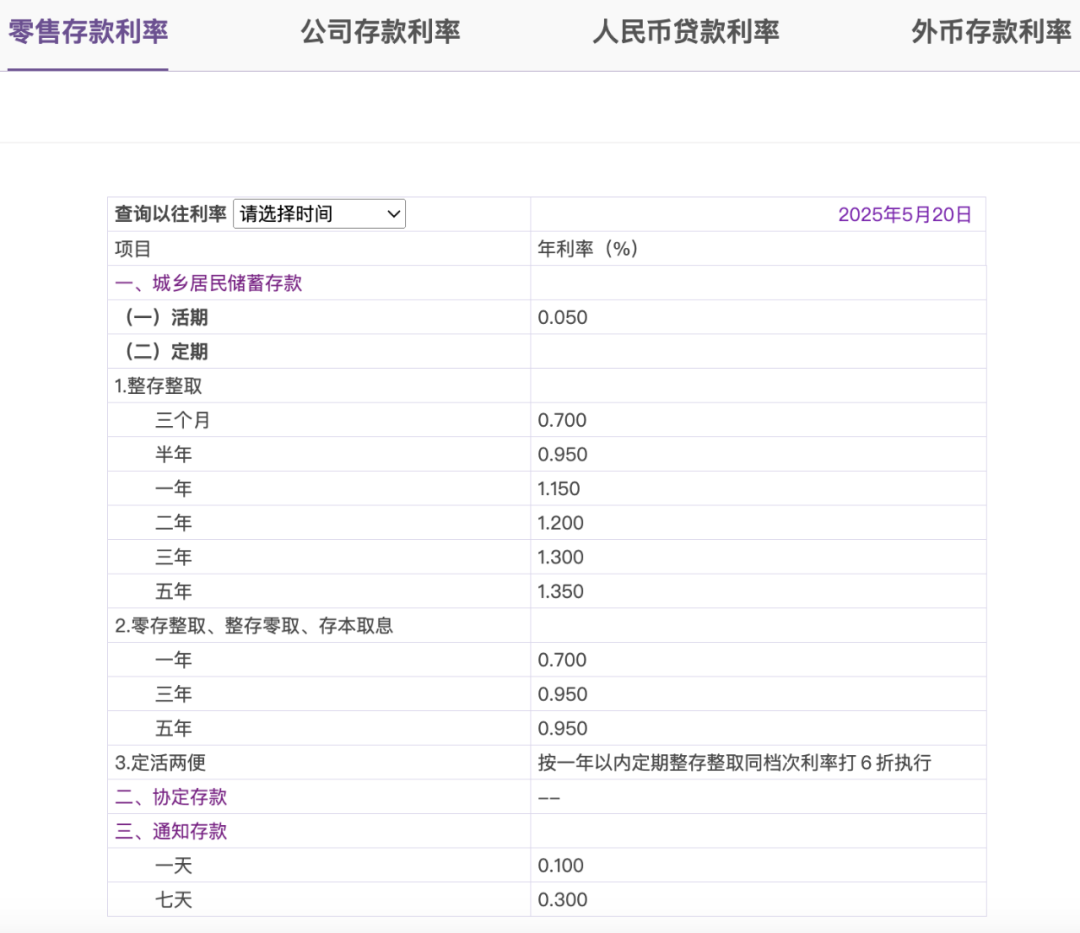Switch to 零售存款利率 tab

[88, 32]
